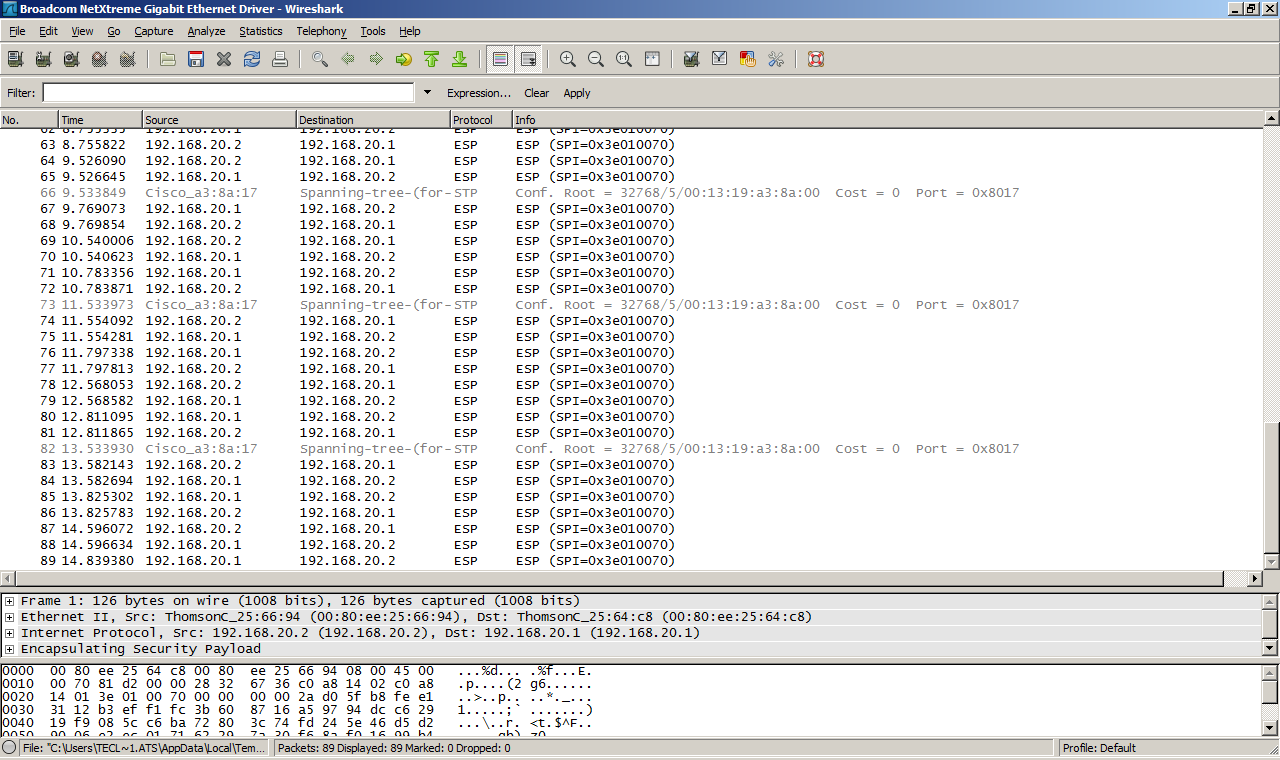
Task: Open filter history dropdown arrow
Action: [x=428, y=92]
